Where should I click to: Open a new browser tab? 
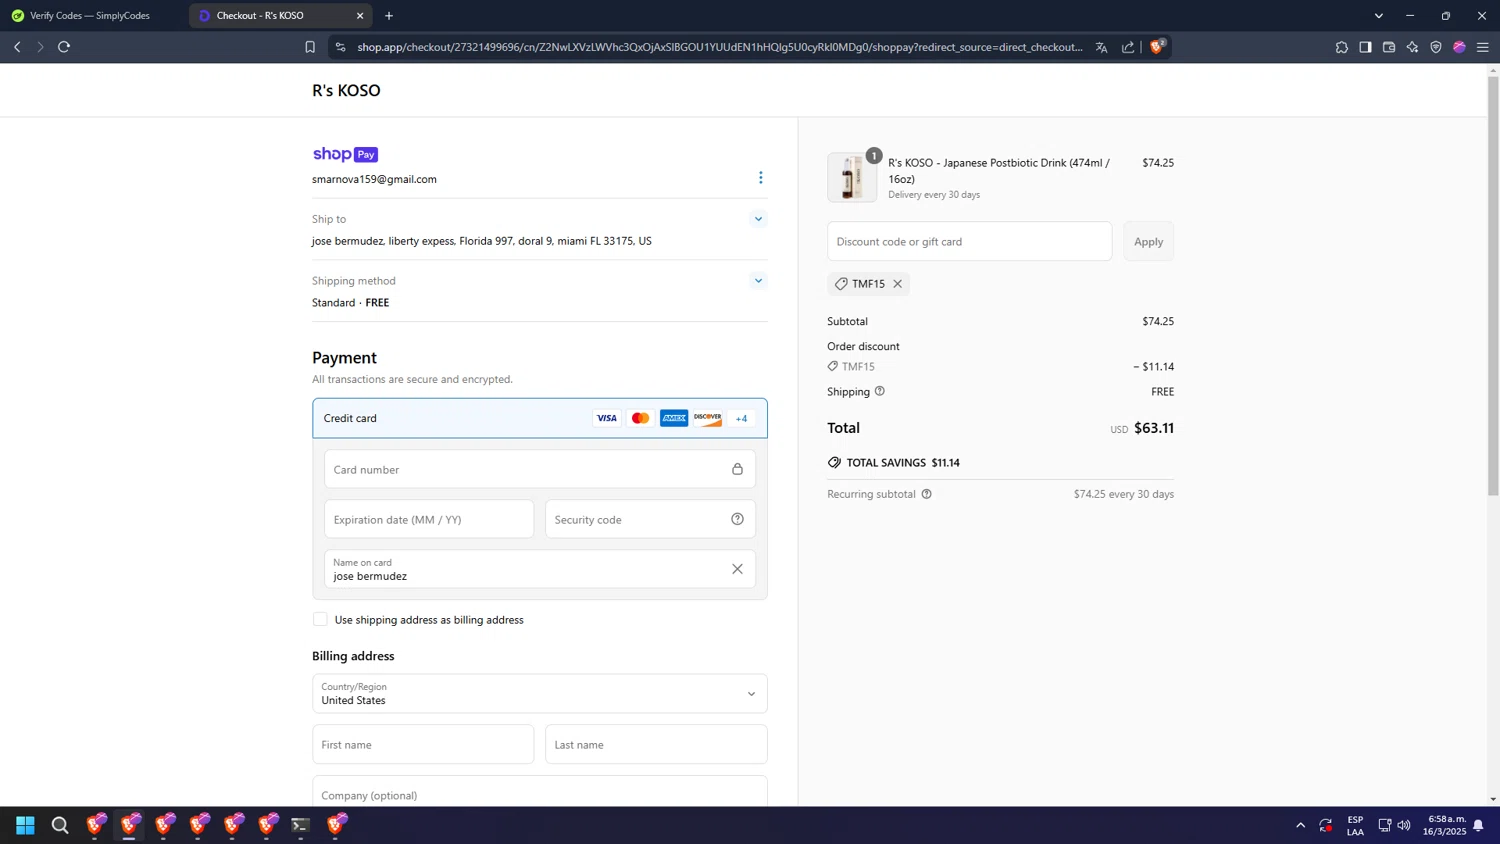click(389, 16)
